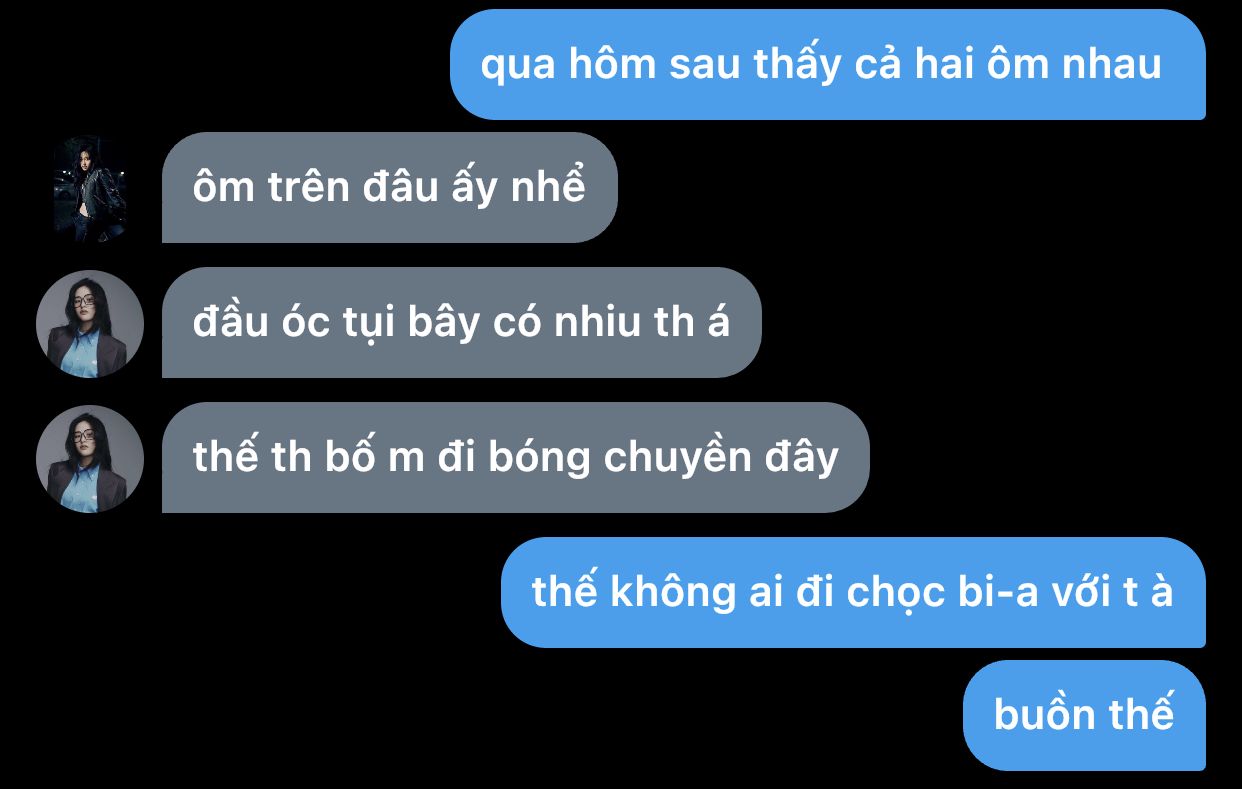Open the square avatar beside "ôm trên đâu ấy nhể"
Screen dimensions: 1242x789
(90, 190)
